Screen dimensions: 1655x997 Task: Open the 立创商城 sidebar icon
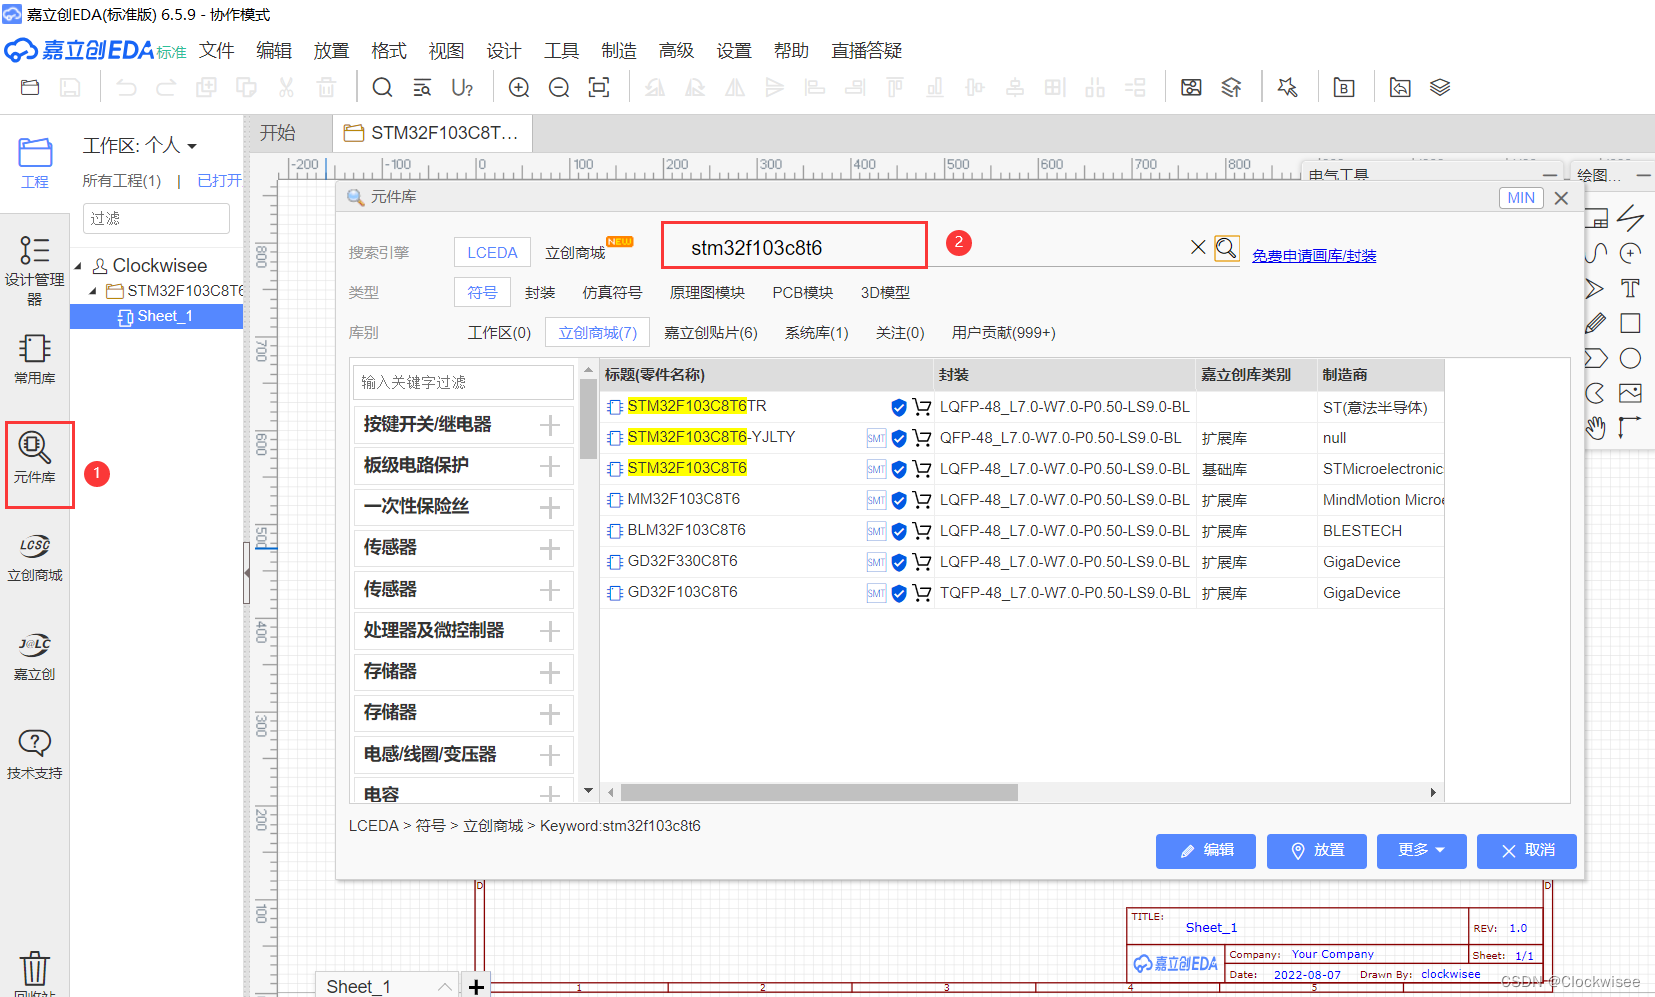[x=35, y=557]
